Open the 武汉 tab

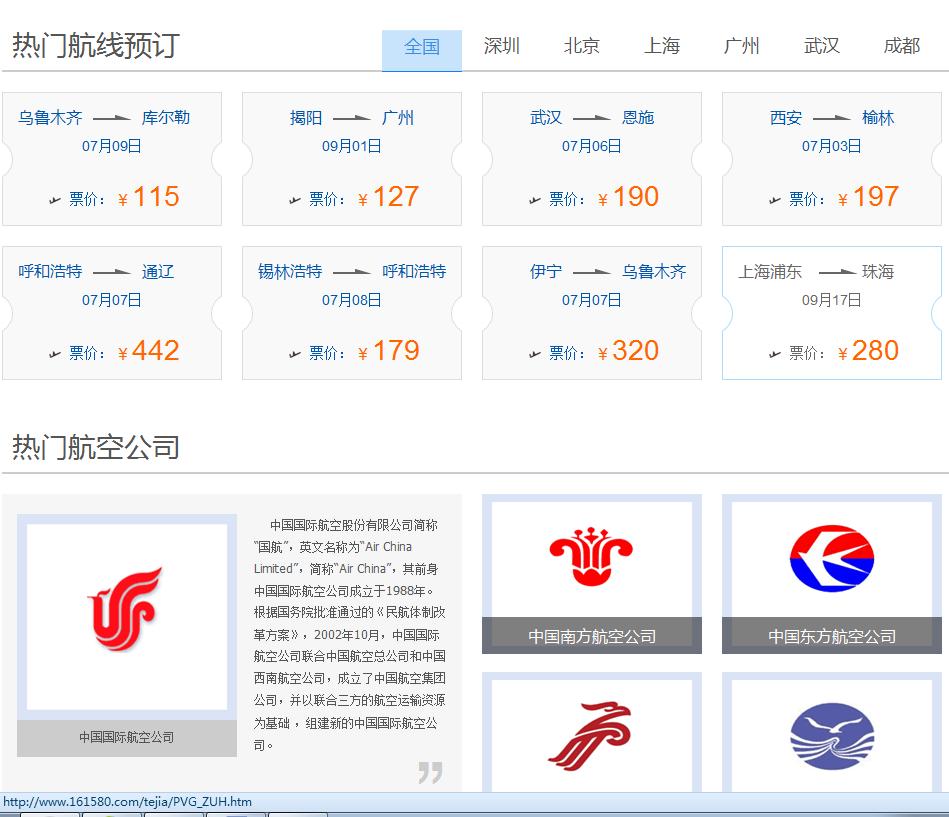[821, 46]
